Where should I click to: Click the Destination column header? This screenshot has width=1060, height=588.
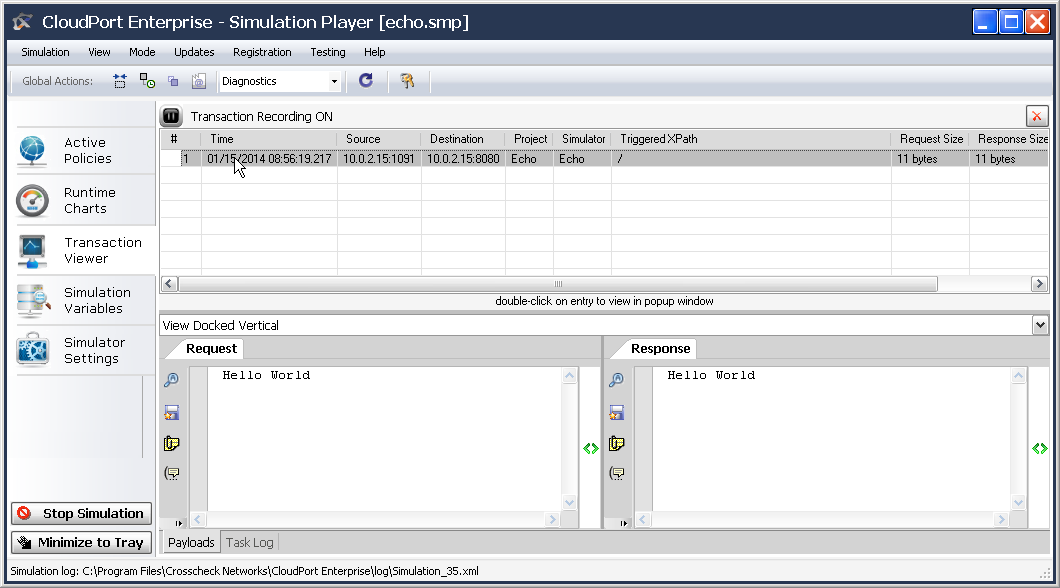click(463, 139)
